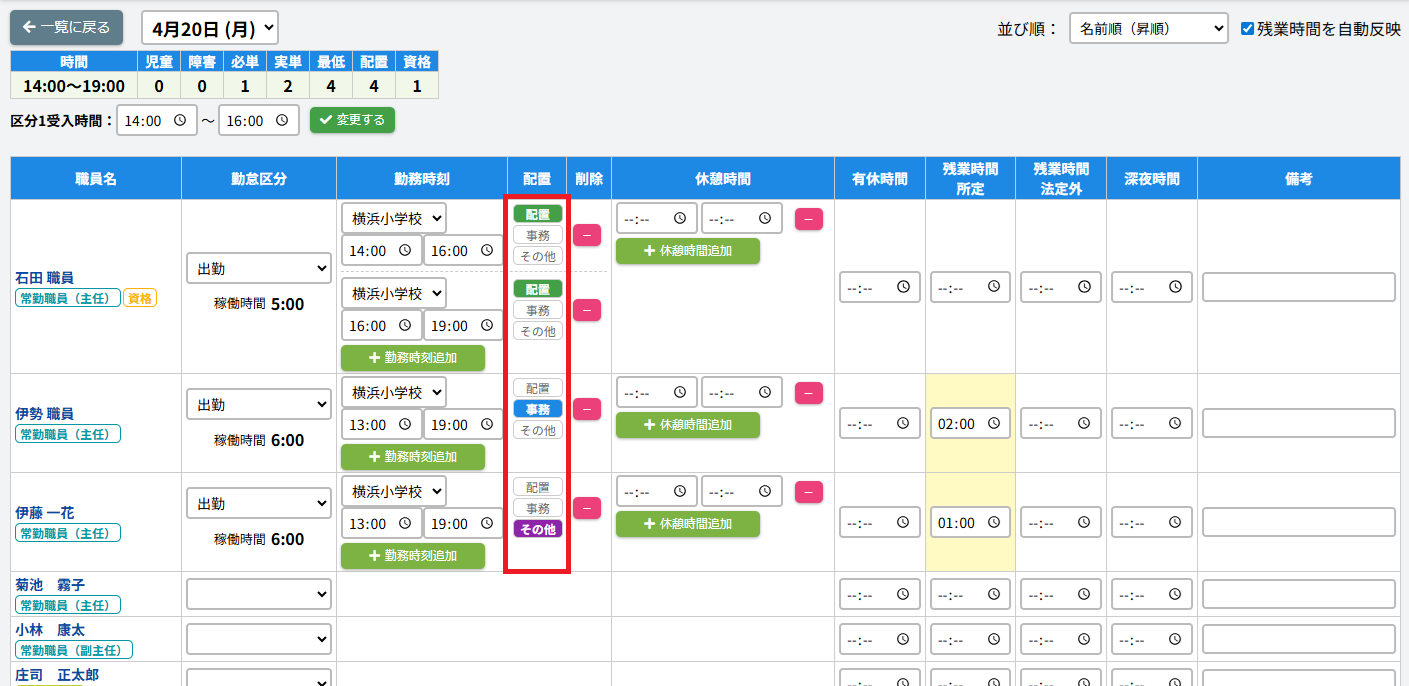Remove 伊藤 一花's break time with minus button
The height and width of the screenshot is (686, 1409).
click(x=808, y=492)
